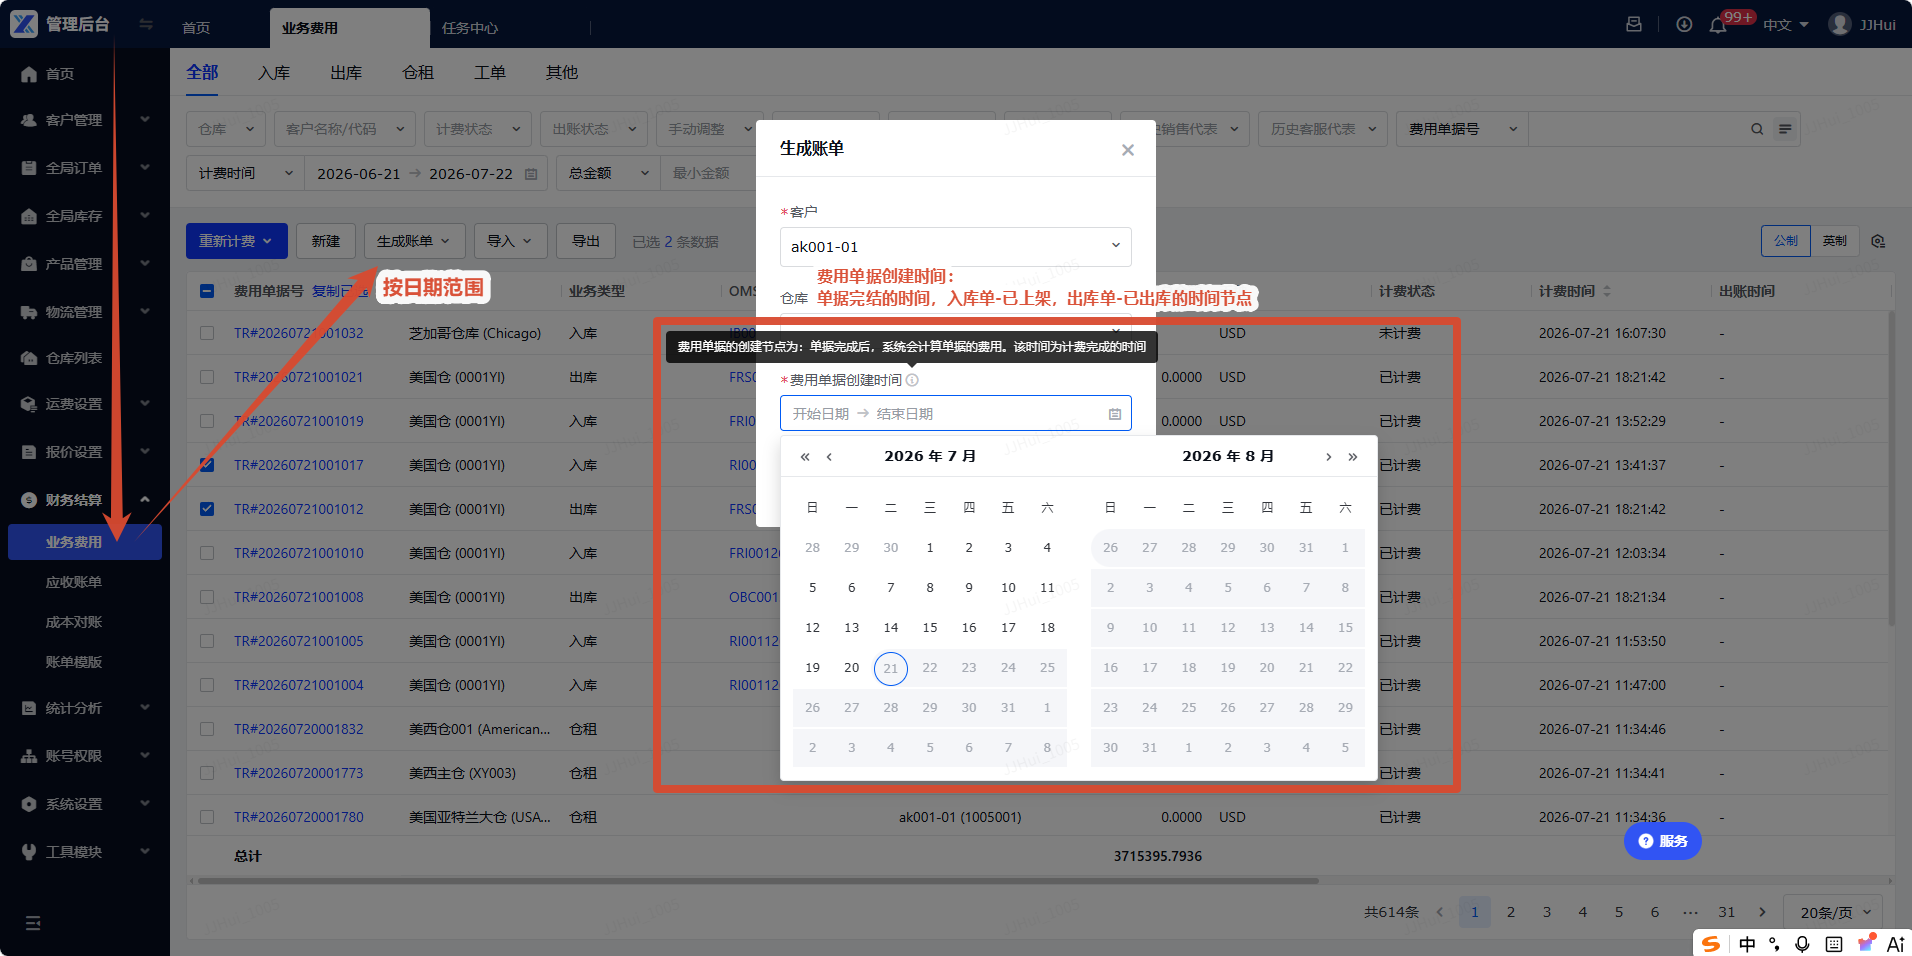Click the 最小金额 input field
1912x956 pixels.
[x=702, y=173]
